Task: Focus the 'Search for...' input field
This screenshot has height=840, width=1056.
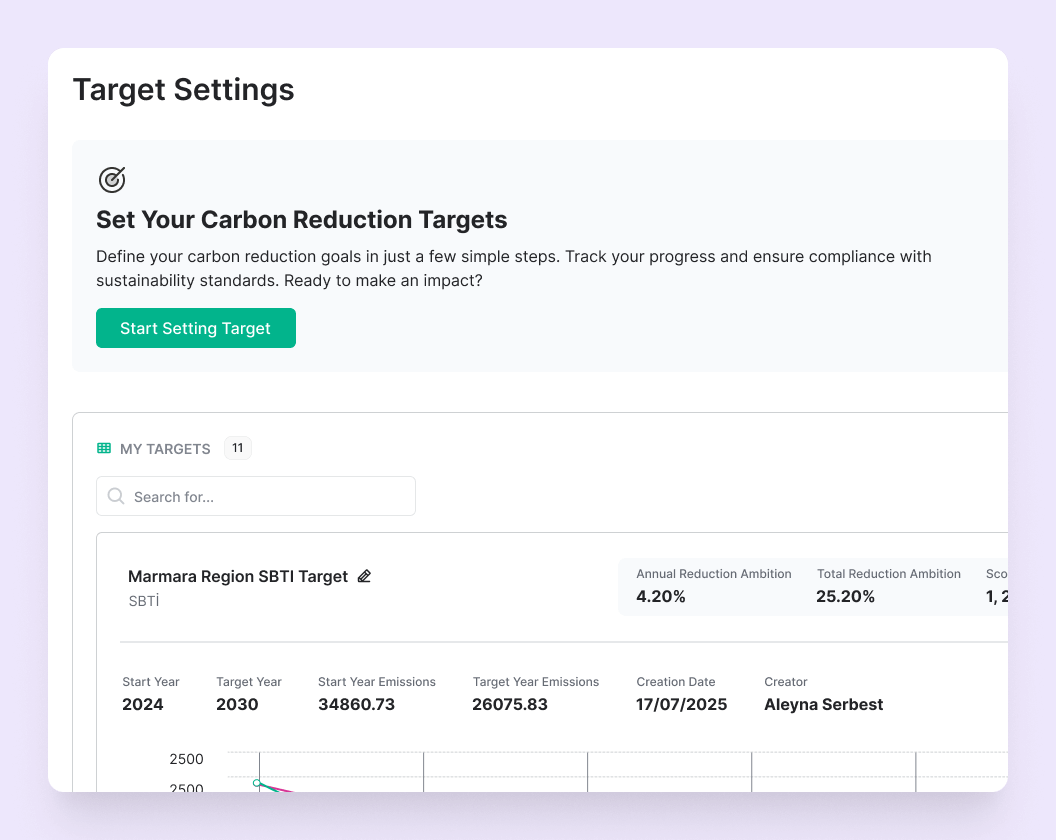Action: pos(265,496)
